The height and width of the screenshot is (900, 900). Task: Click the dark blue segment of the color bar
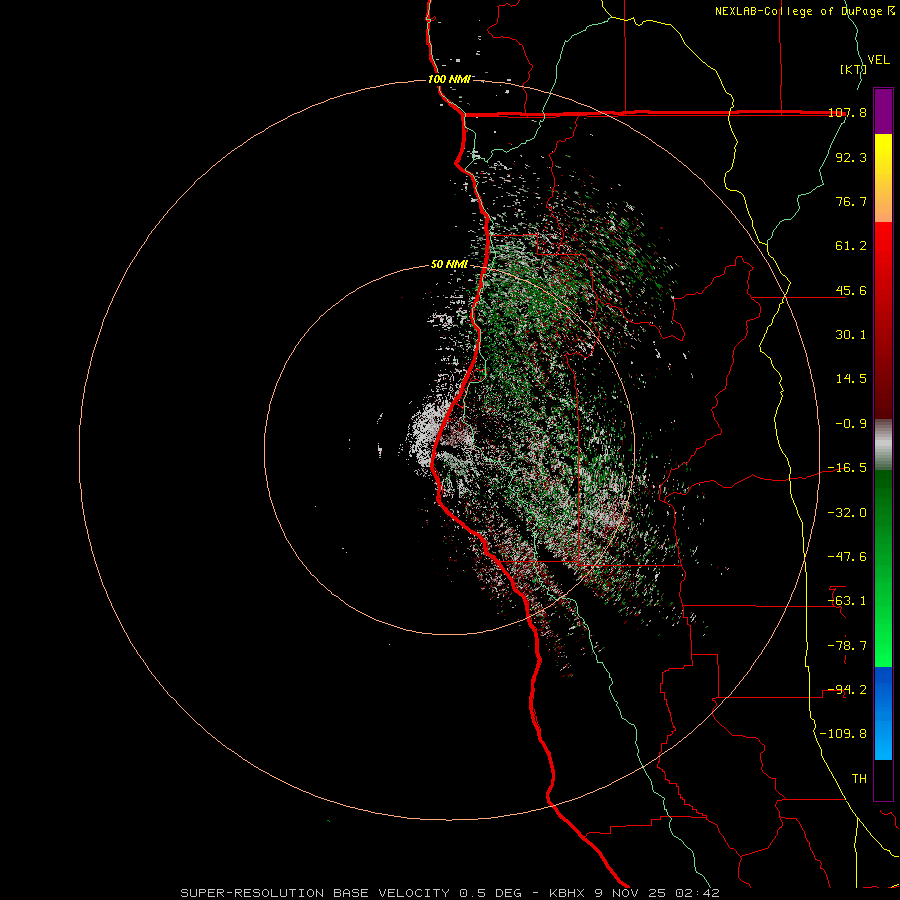coord(883,686)
